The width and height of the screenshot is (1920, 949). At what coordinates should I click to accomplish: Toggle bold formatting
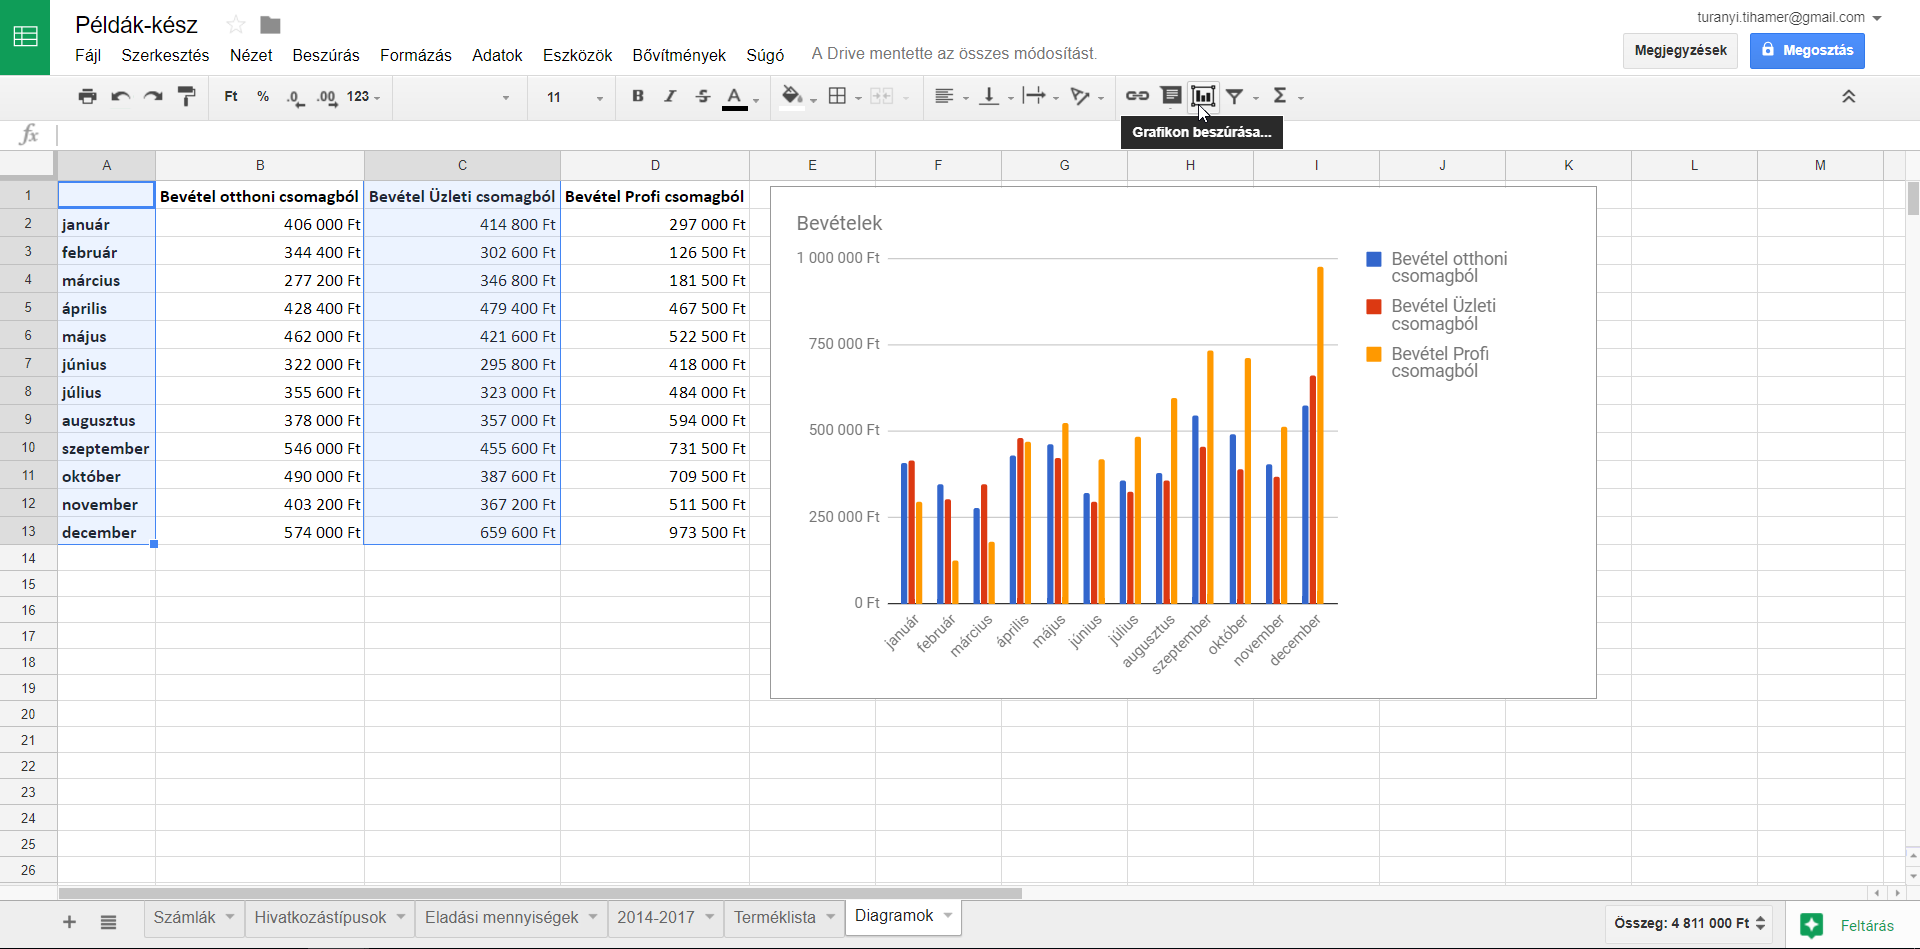click(638, 96)
